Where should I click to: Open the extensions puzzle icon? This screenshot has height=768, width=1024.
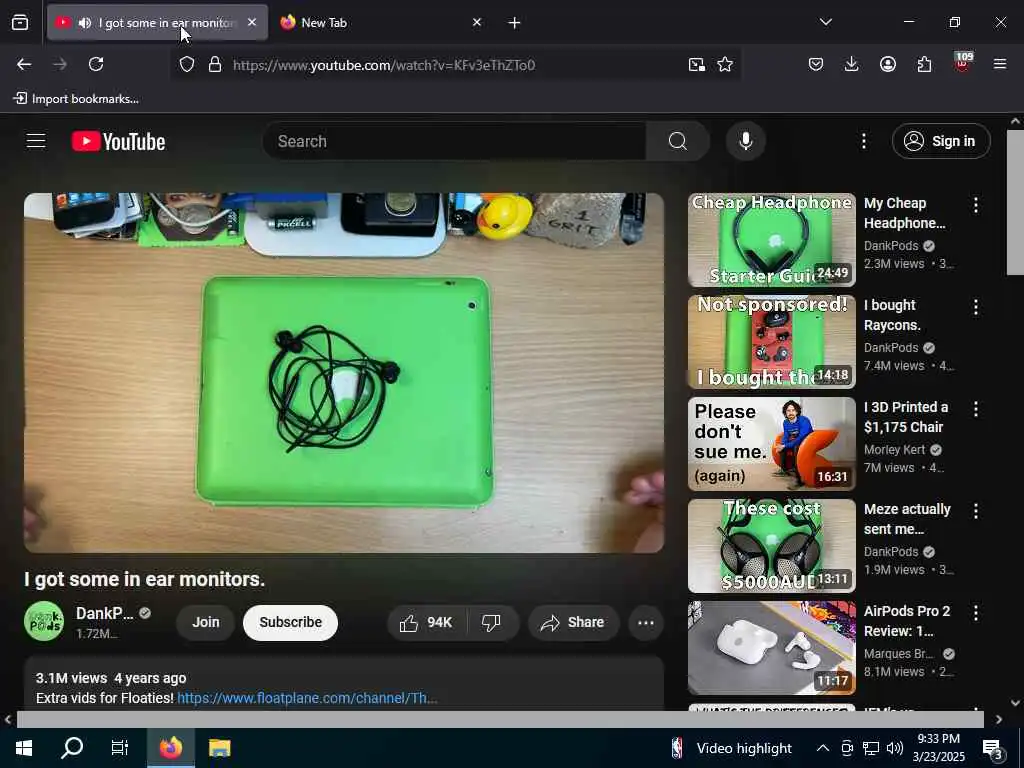[924, 64]
